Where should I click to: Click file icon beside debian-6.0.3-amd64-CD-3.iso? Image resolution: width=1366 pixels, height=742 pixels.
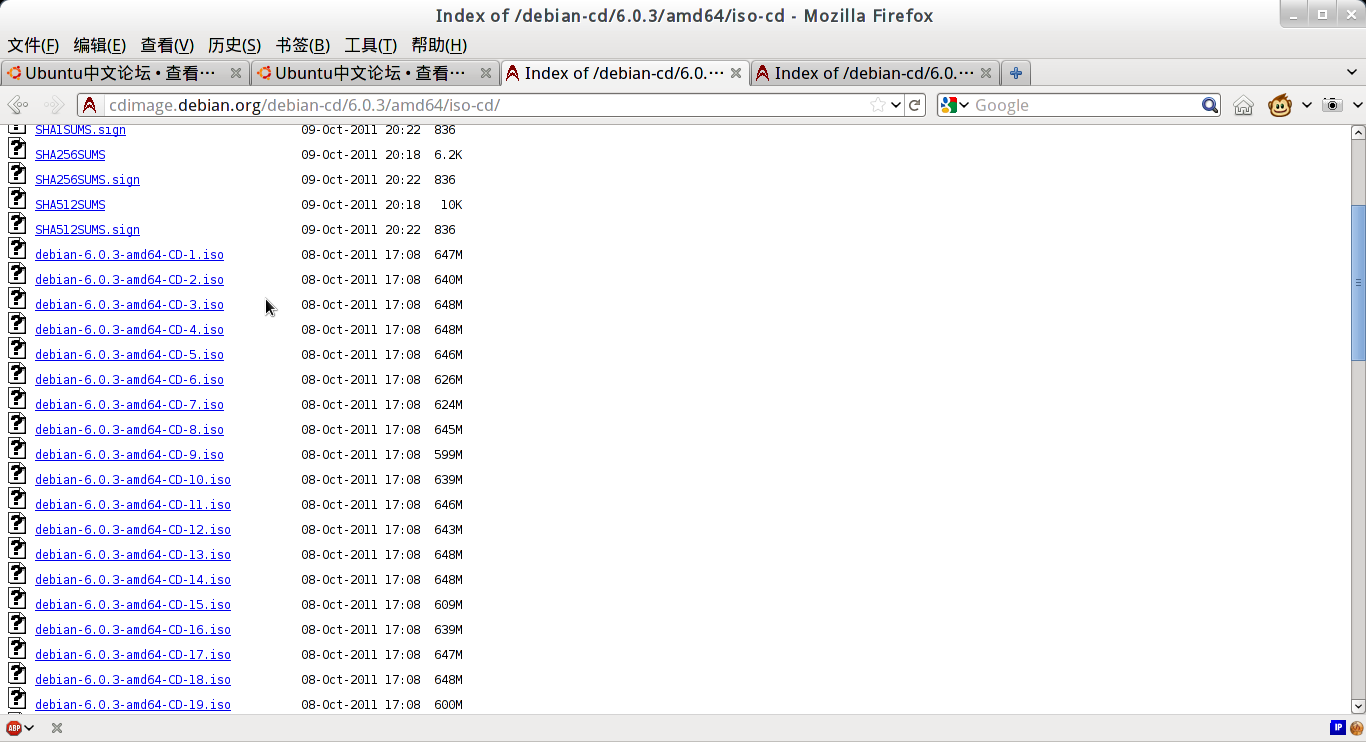pos(17,299)
